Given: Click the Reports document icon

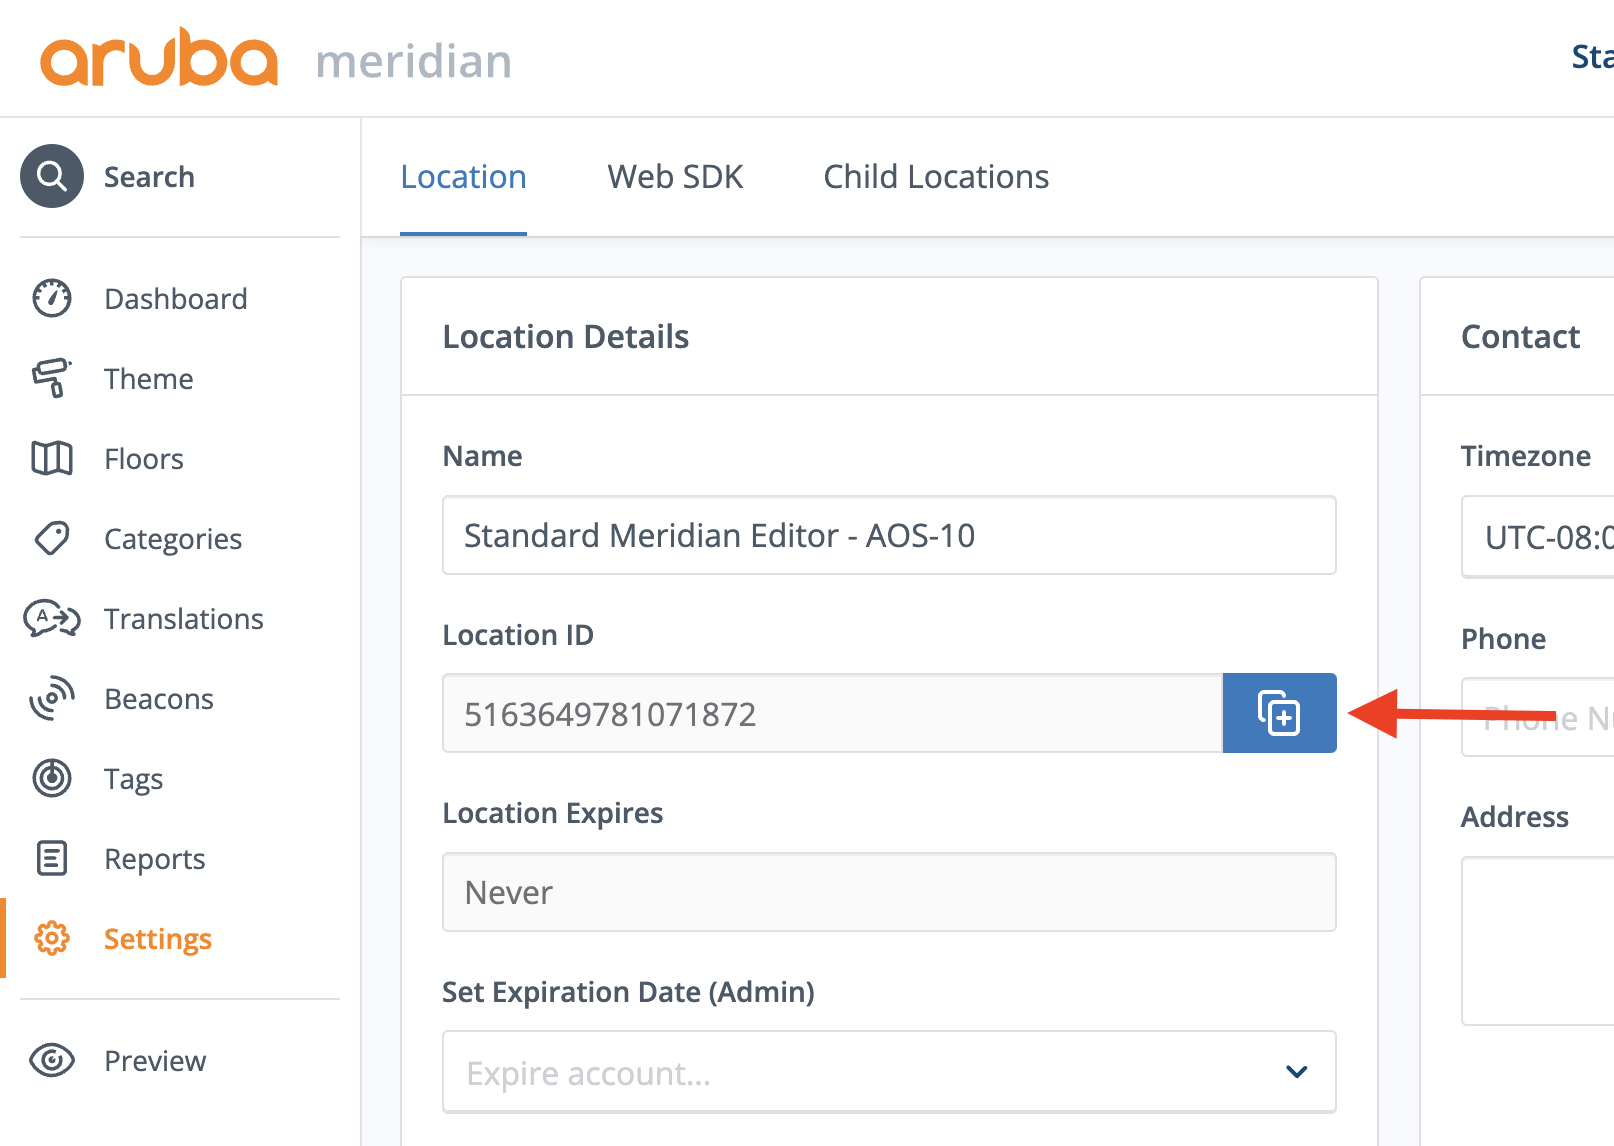Looking at the screenshot, I should [x=52, y=858].
